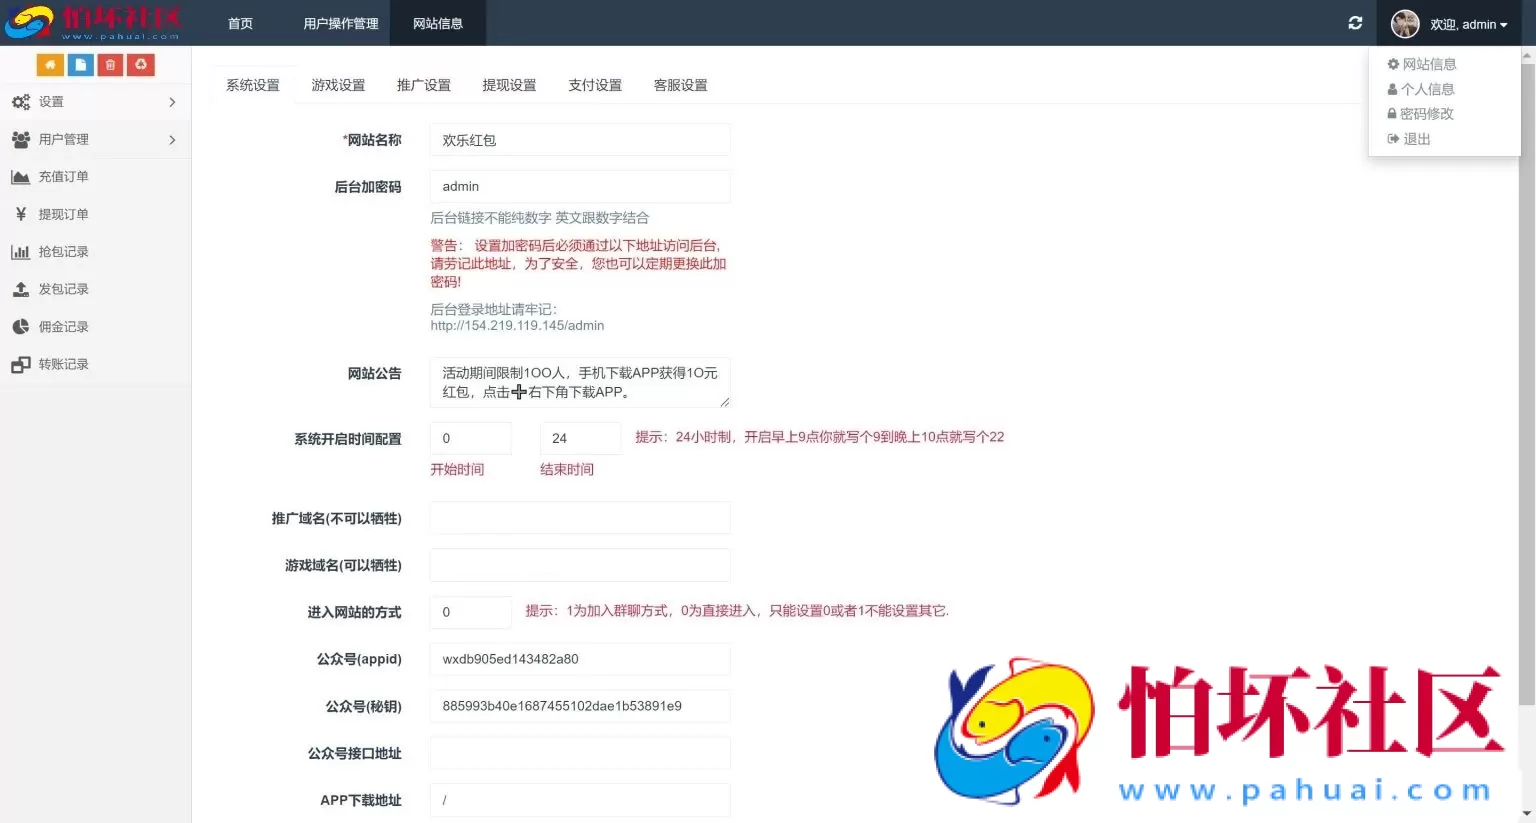The height and width of the screenshot is (823, 1536).
Task: View 抢包记录 via the chart icon
Action: pyautogui.click(x=65, y=251)
